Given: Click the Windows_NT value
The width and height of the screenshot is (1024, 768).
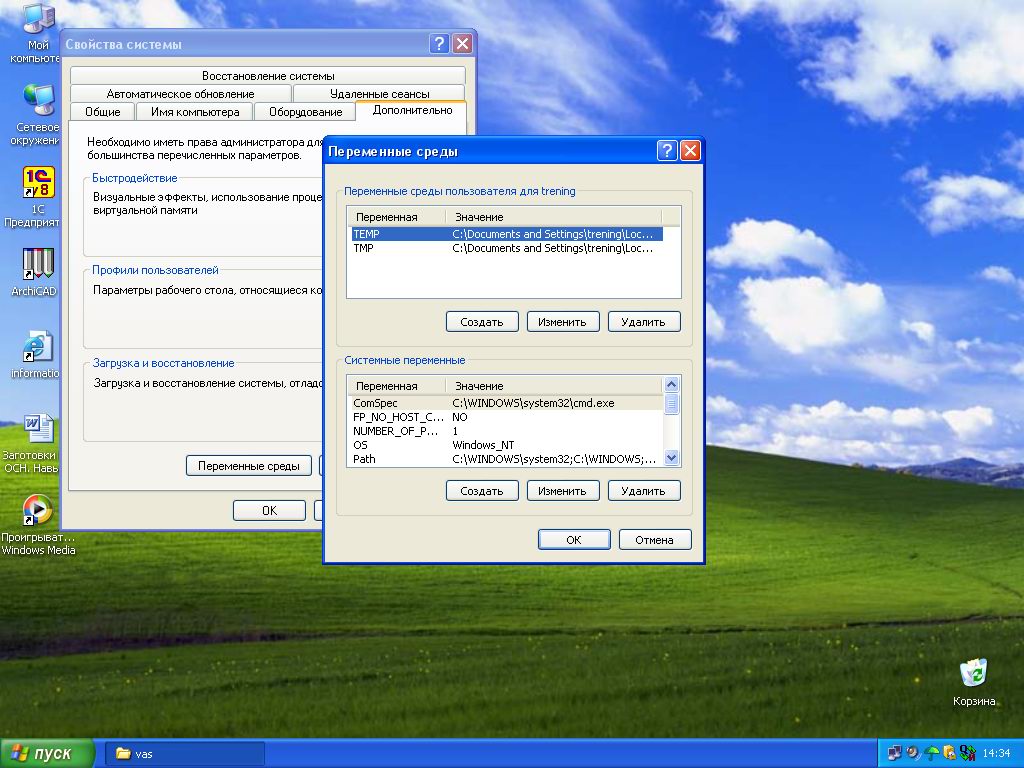Looking at the screenshot, I should (x=483, y=445).
